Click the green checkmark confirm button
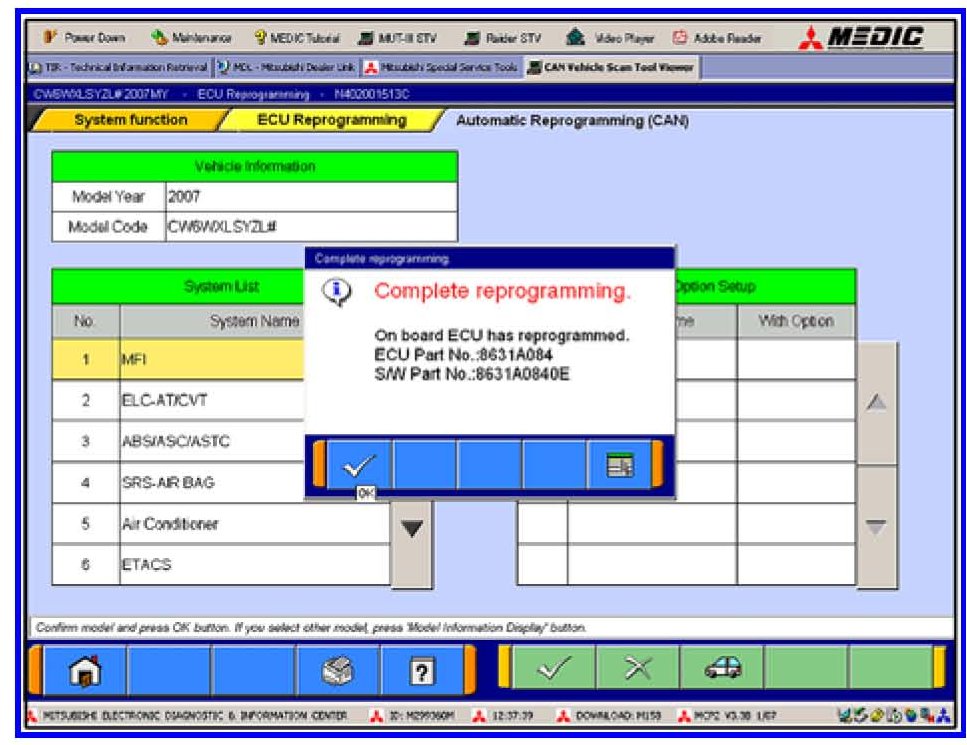967x745 pixels. tap(553, 668)
